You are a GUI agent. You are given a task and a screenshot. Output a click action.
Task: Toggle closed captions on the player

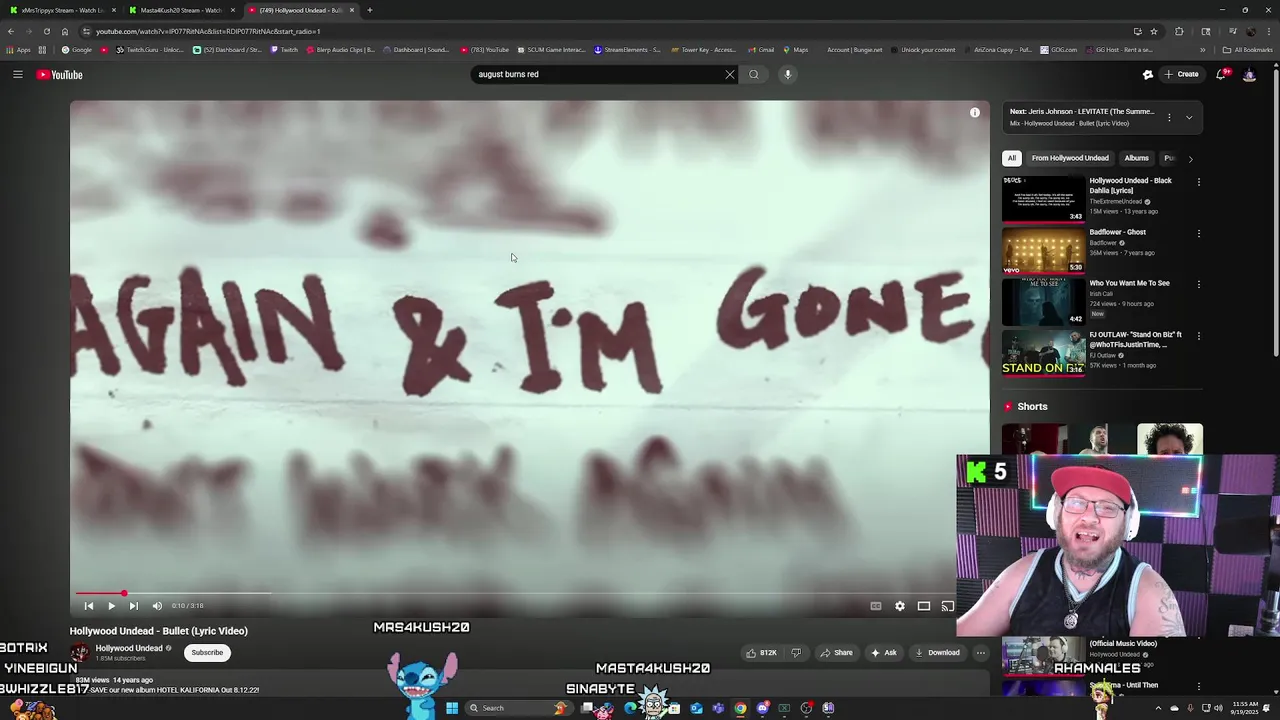tap(876, 606)
